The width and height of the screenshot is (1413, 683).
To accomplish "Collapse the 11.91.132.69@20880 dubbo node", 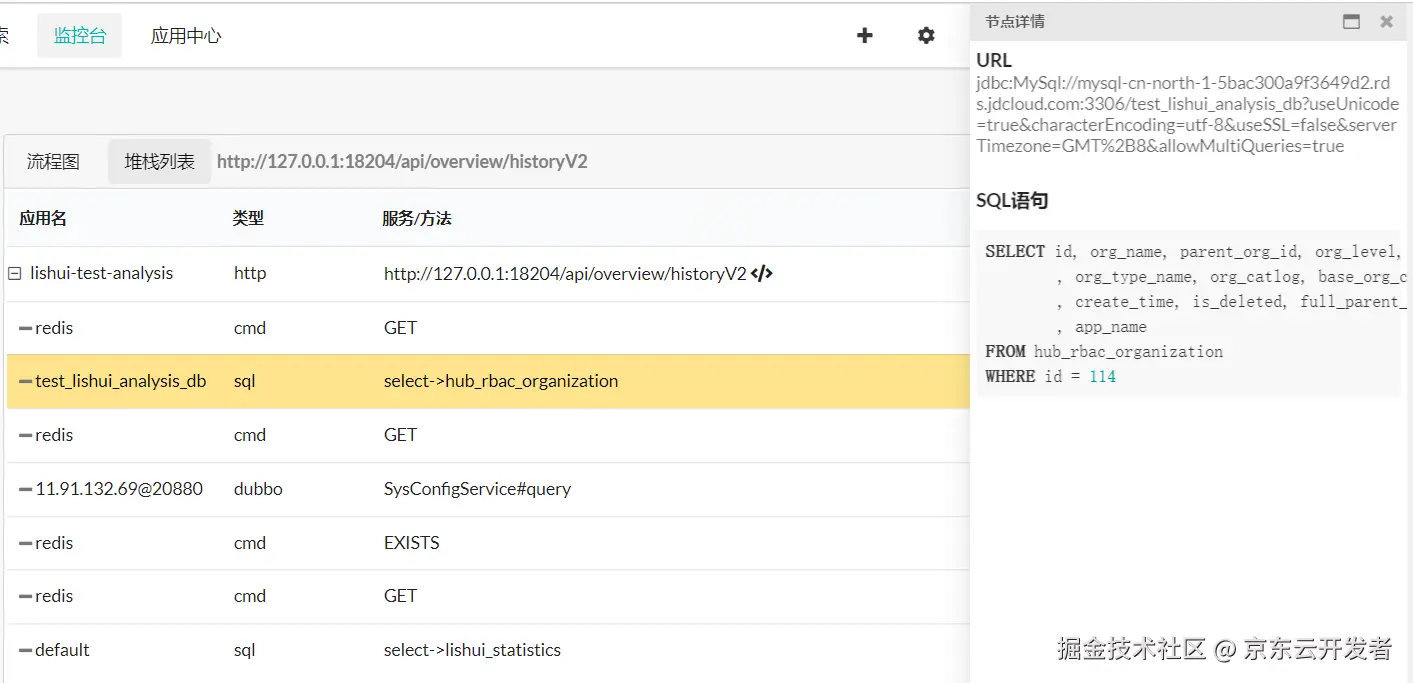I will coord(25,489).
